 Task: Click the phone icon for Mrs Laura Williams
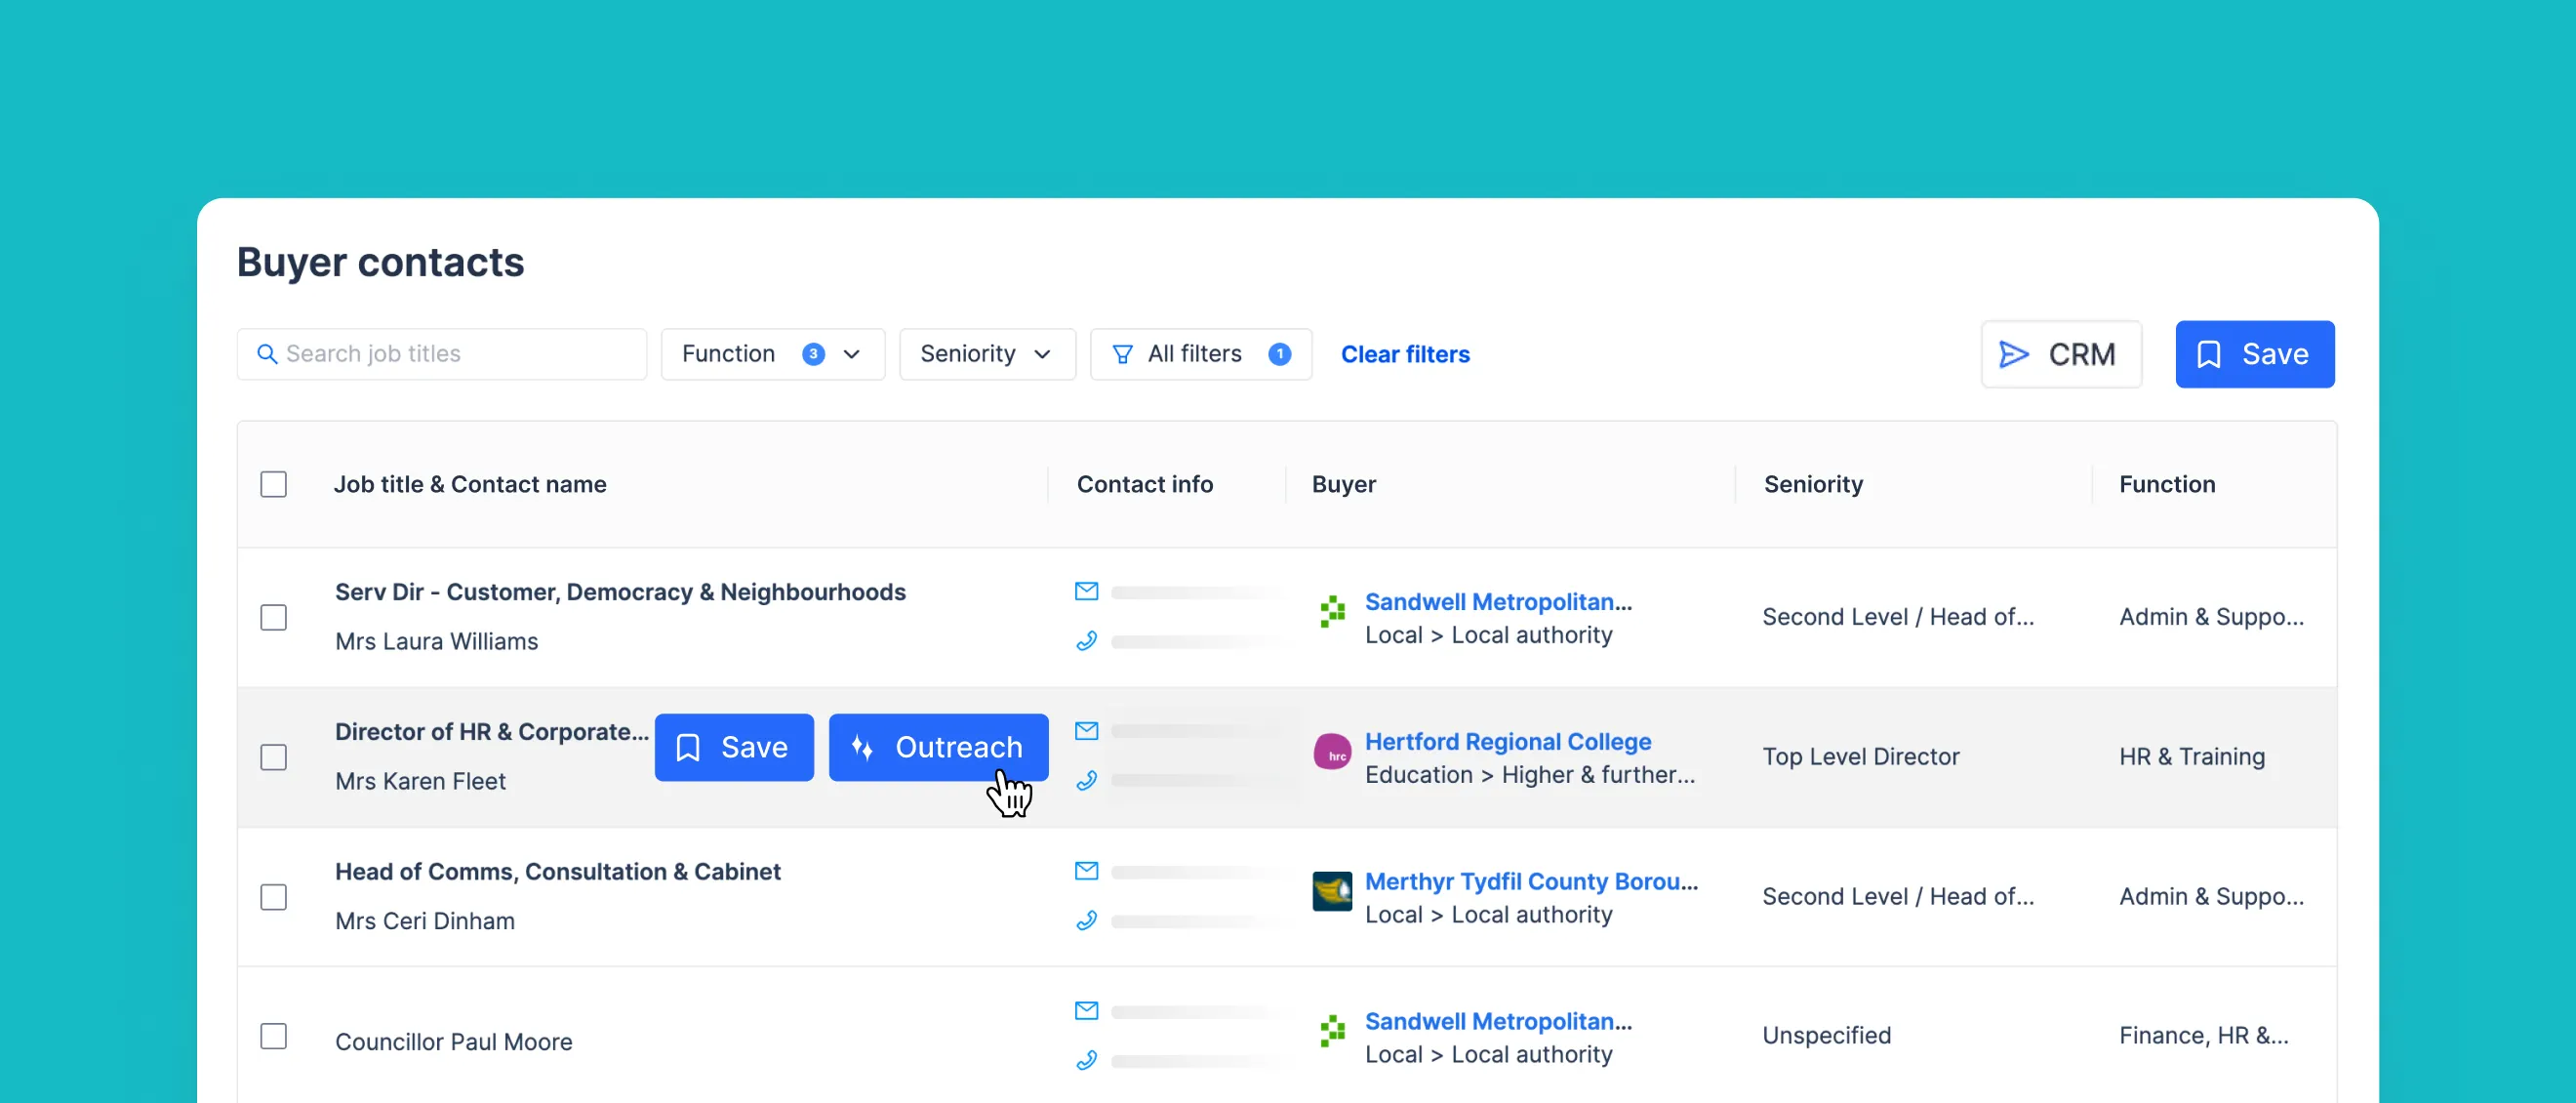[x=1086, y=641]
